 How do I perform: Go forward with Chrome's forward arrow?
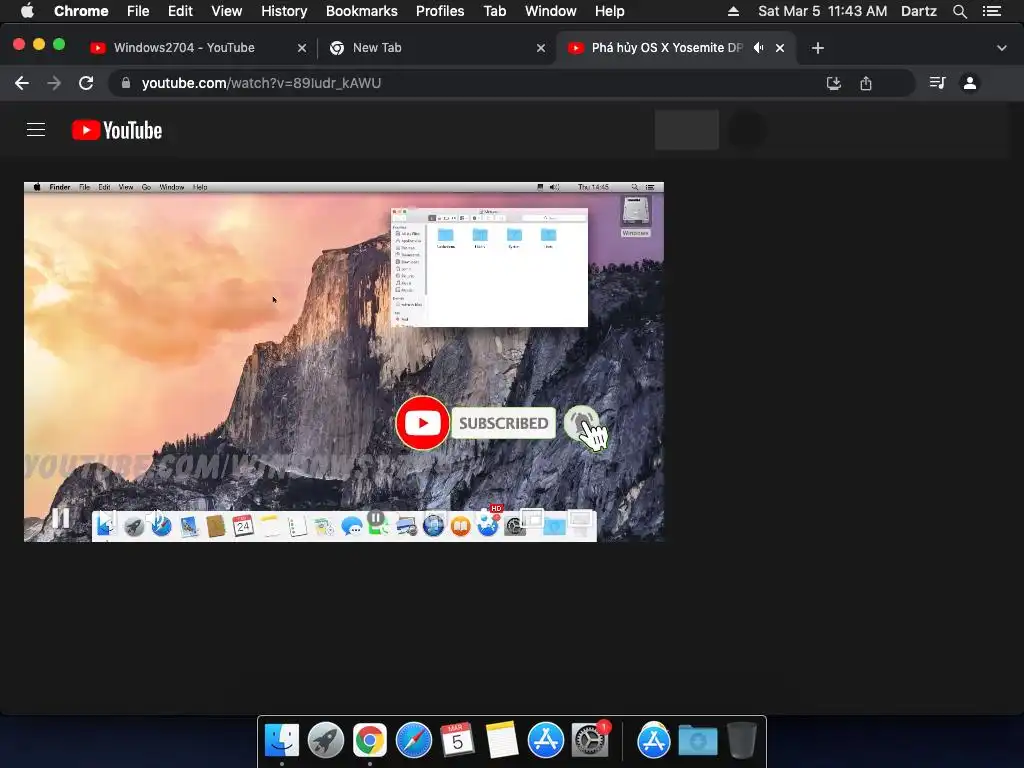point(54,83)
